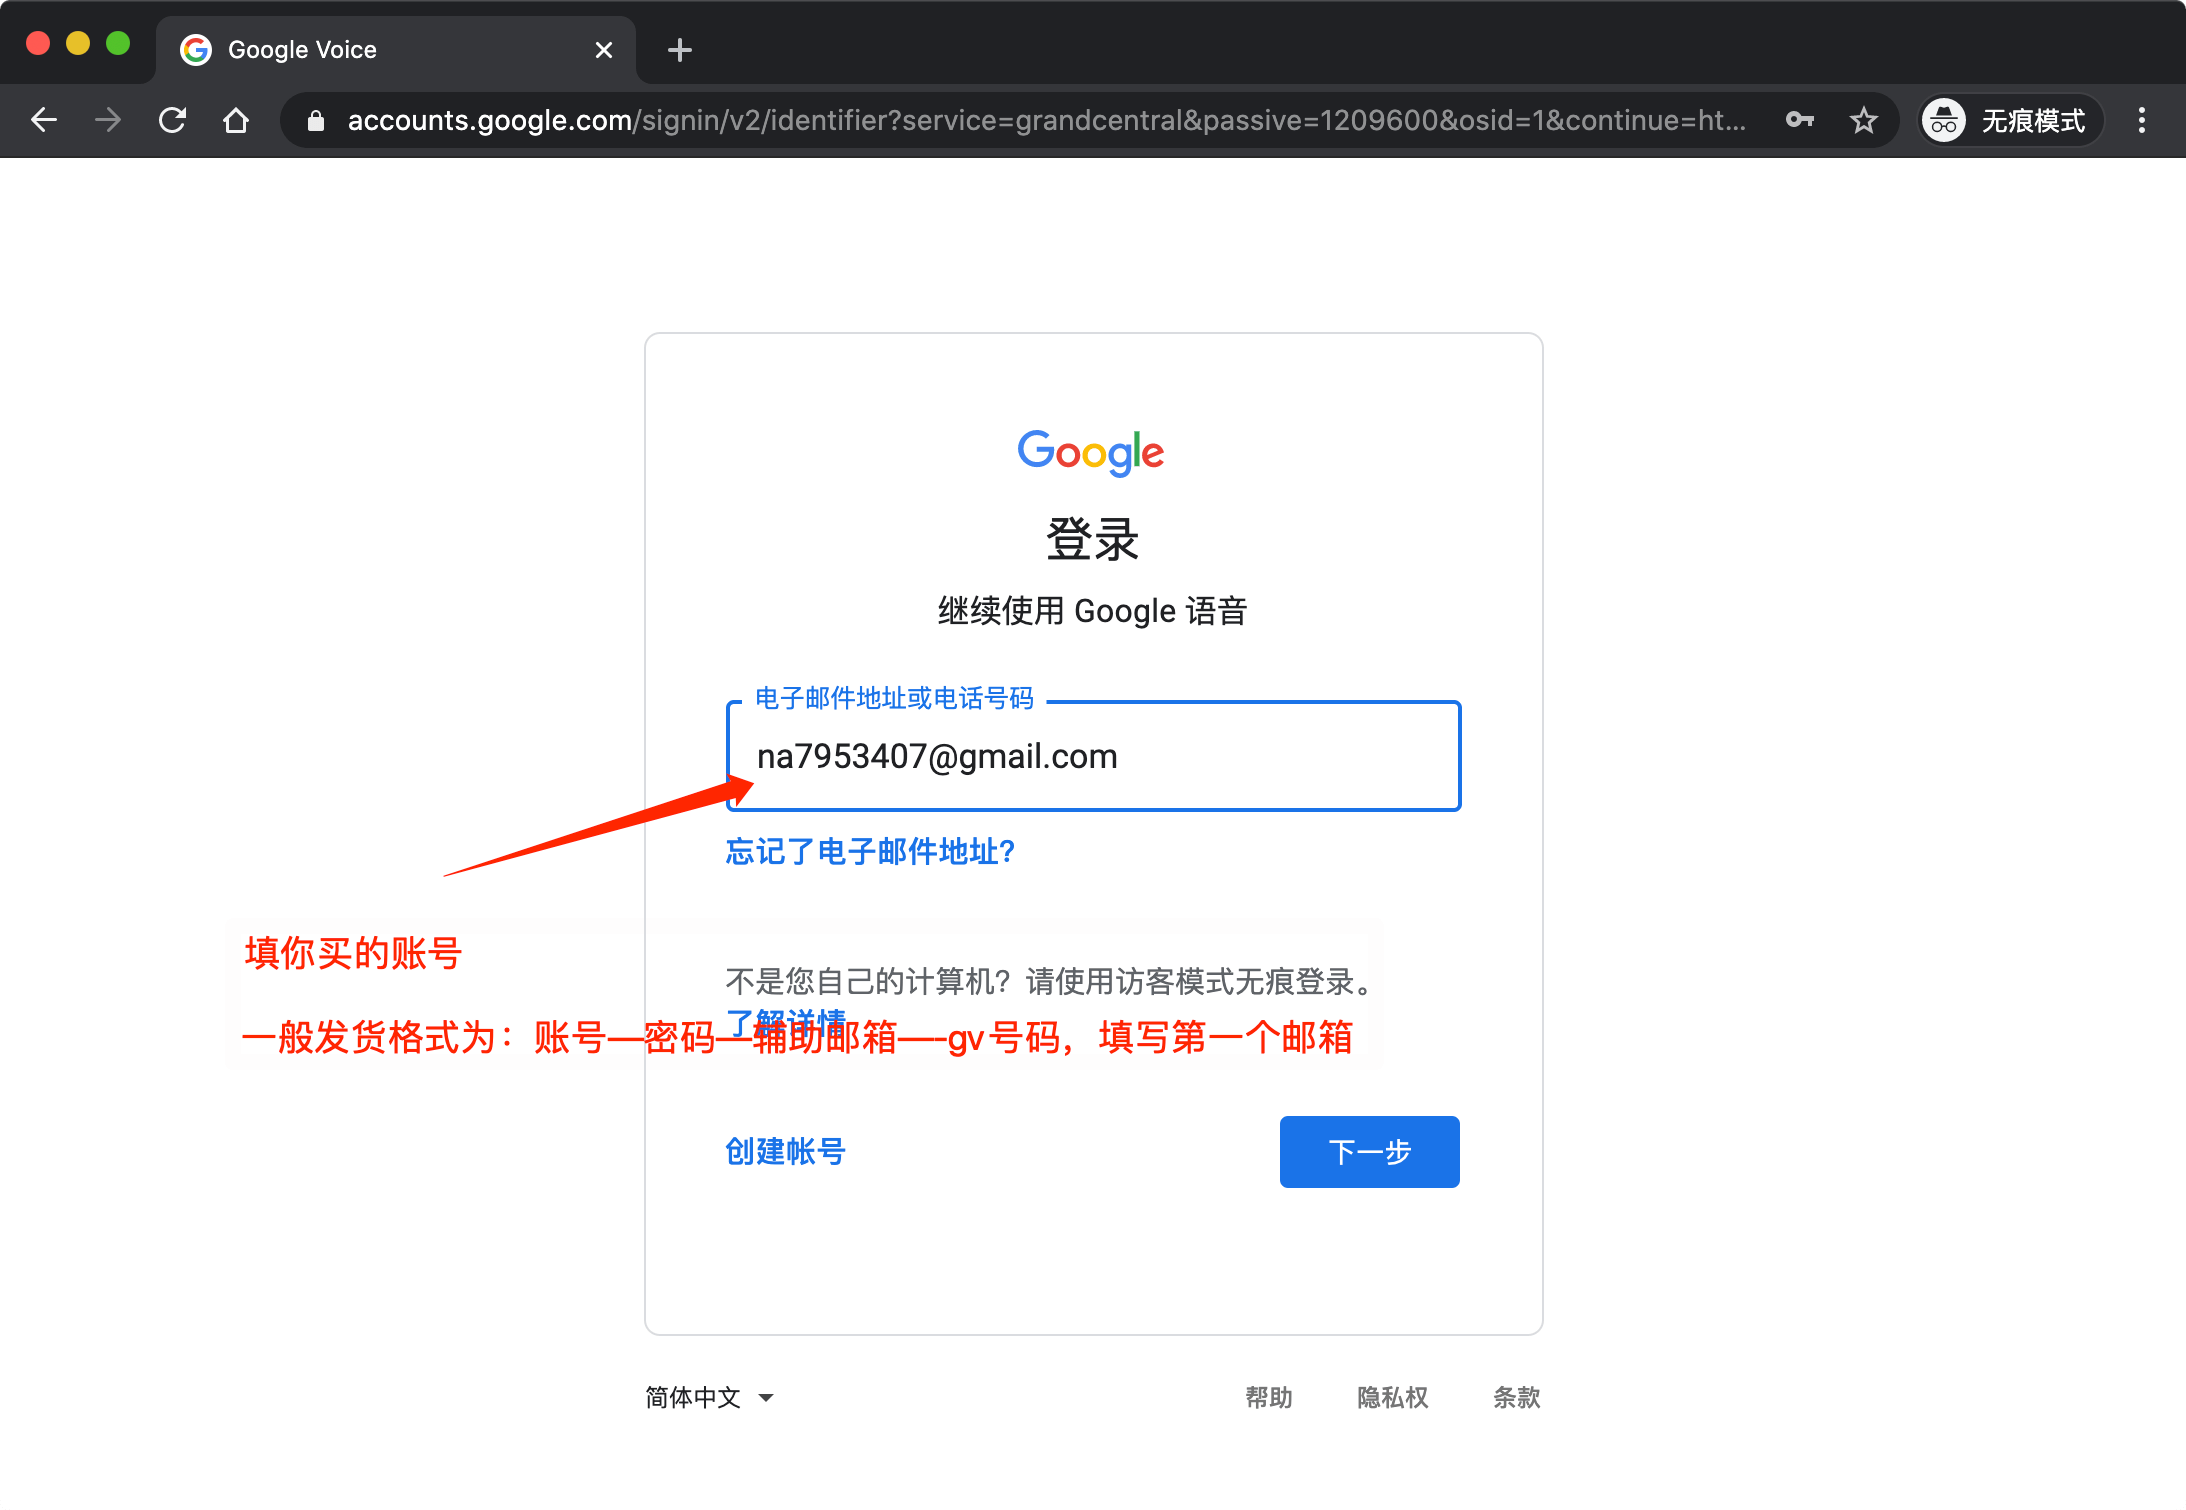Open the 无痕模式 incognito indicator
The width and height of the screenshot is (2186, 1510).
(x=2010, y=120)
